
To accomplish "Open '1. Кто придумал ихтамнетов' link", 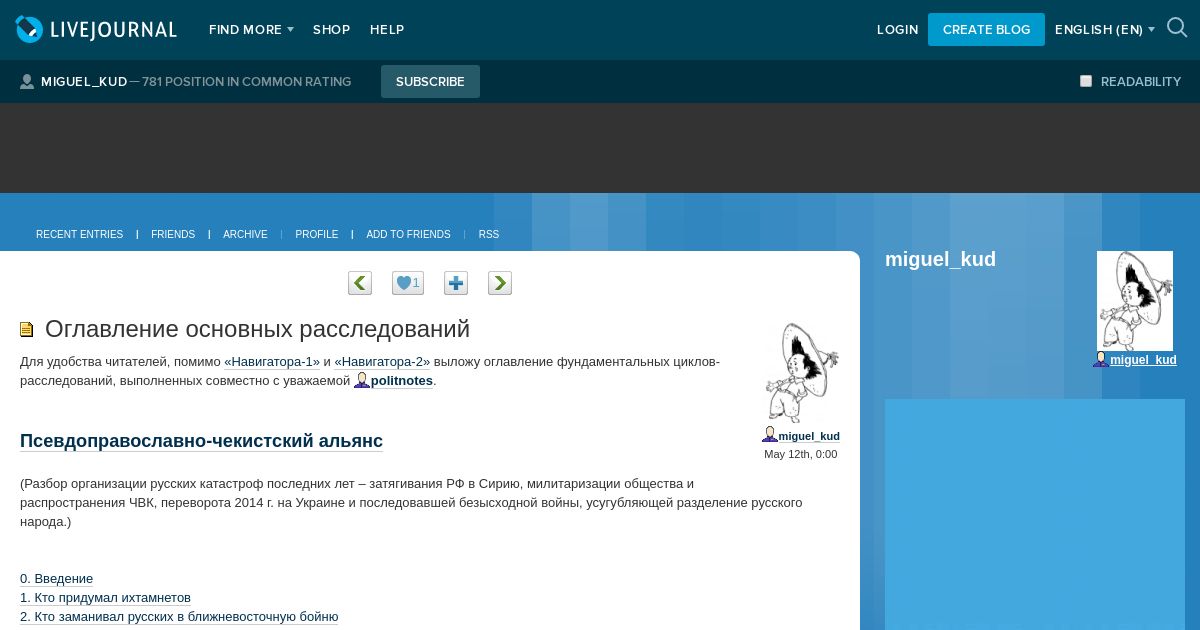I will [105, 598].
